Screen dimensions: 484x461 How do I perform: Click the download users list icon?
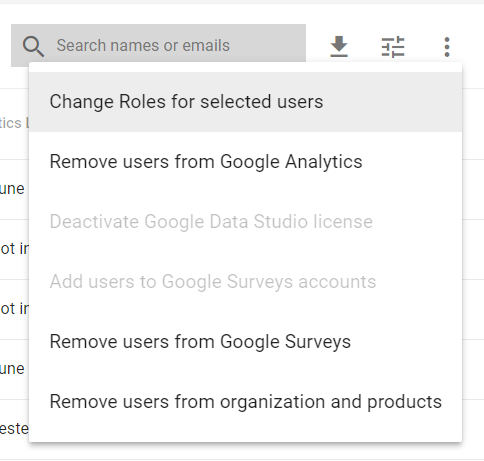(x=339, y=46)
